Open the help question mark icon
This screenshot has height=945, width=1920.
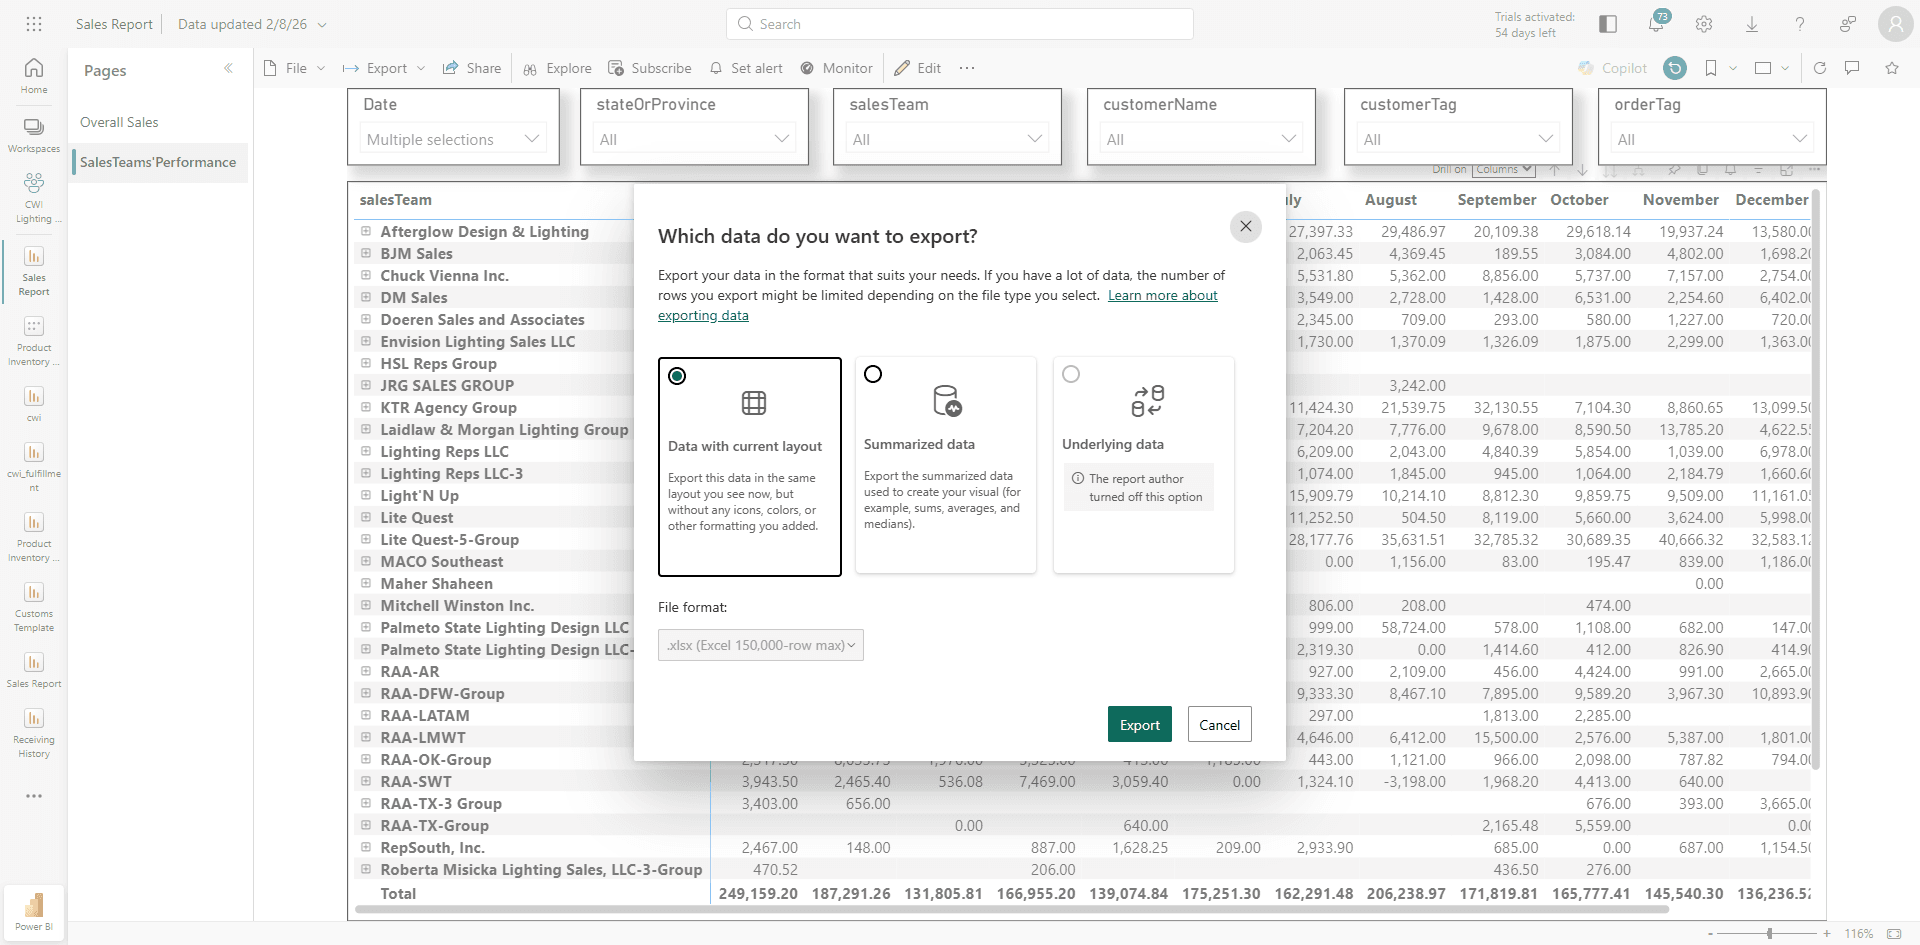(x=1800, y=24)
